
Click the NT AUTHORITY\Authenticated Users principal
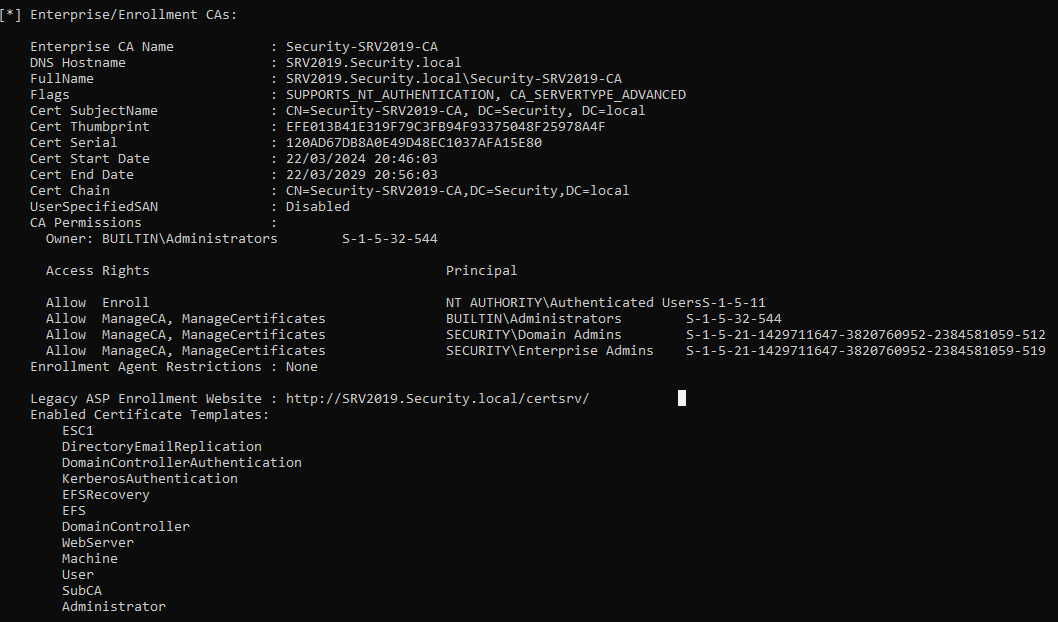pos(573,303)
